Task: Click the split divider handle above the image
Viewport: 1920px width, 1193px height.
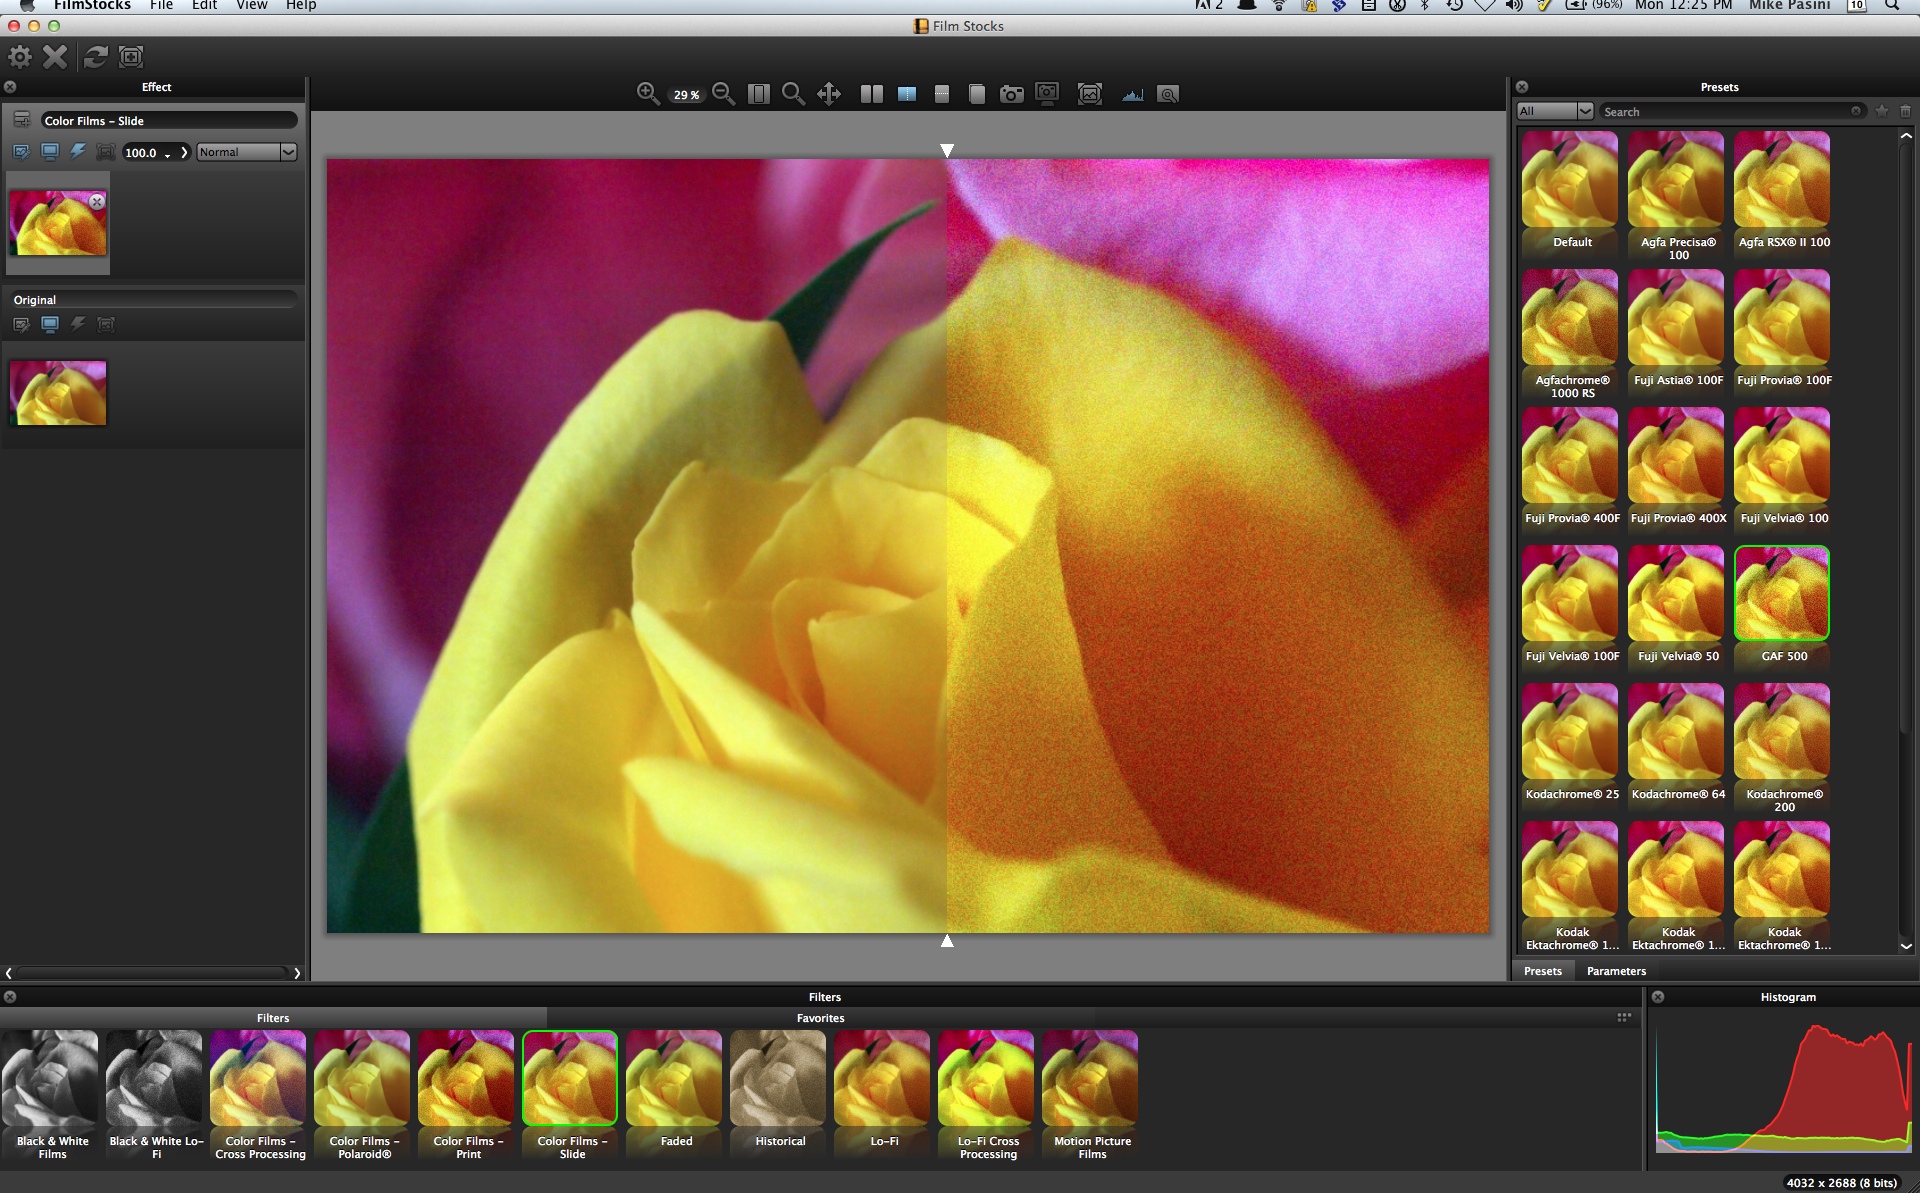Action: (x=947, y=150)
